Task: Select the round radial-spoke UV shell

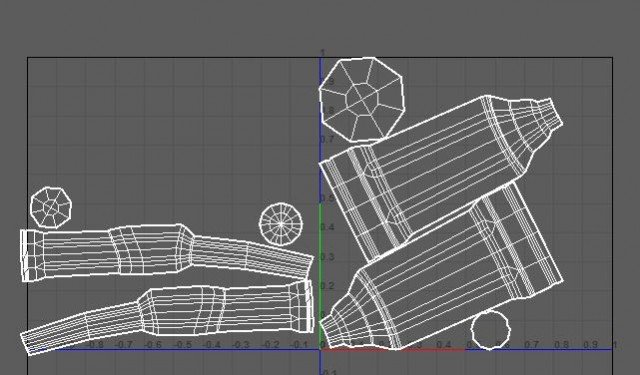Action: coord(281,224)
